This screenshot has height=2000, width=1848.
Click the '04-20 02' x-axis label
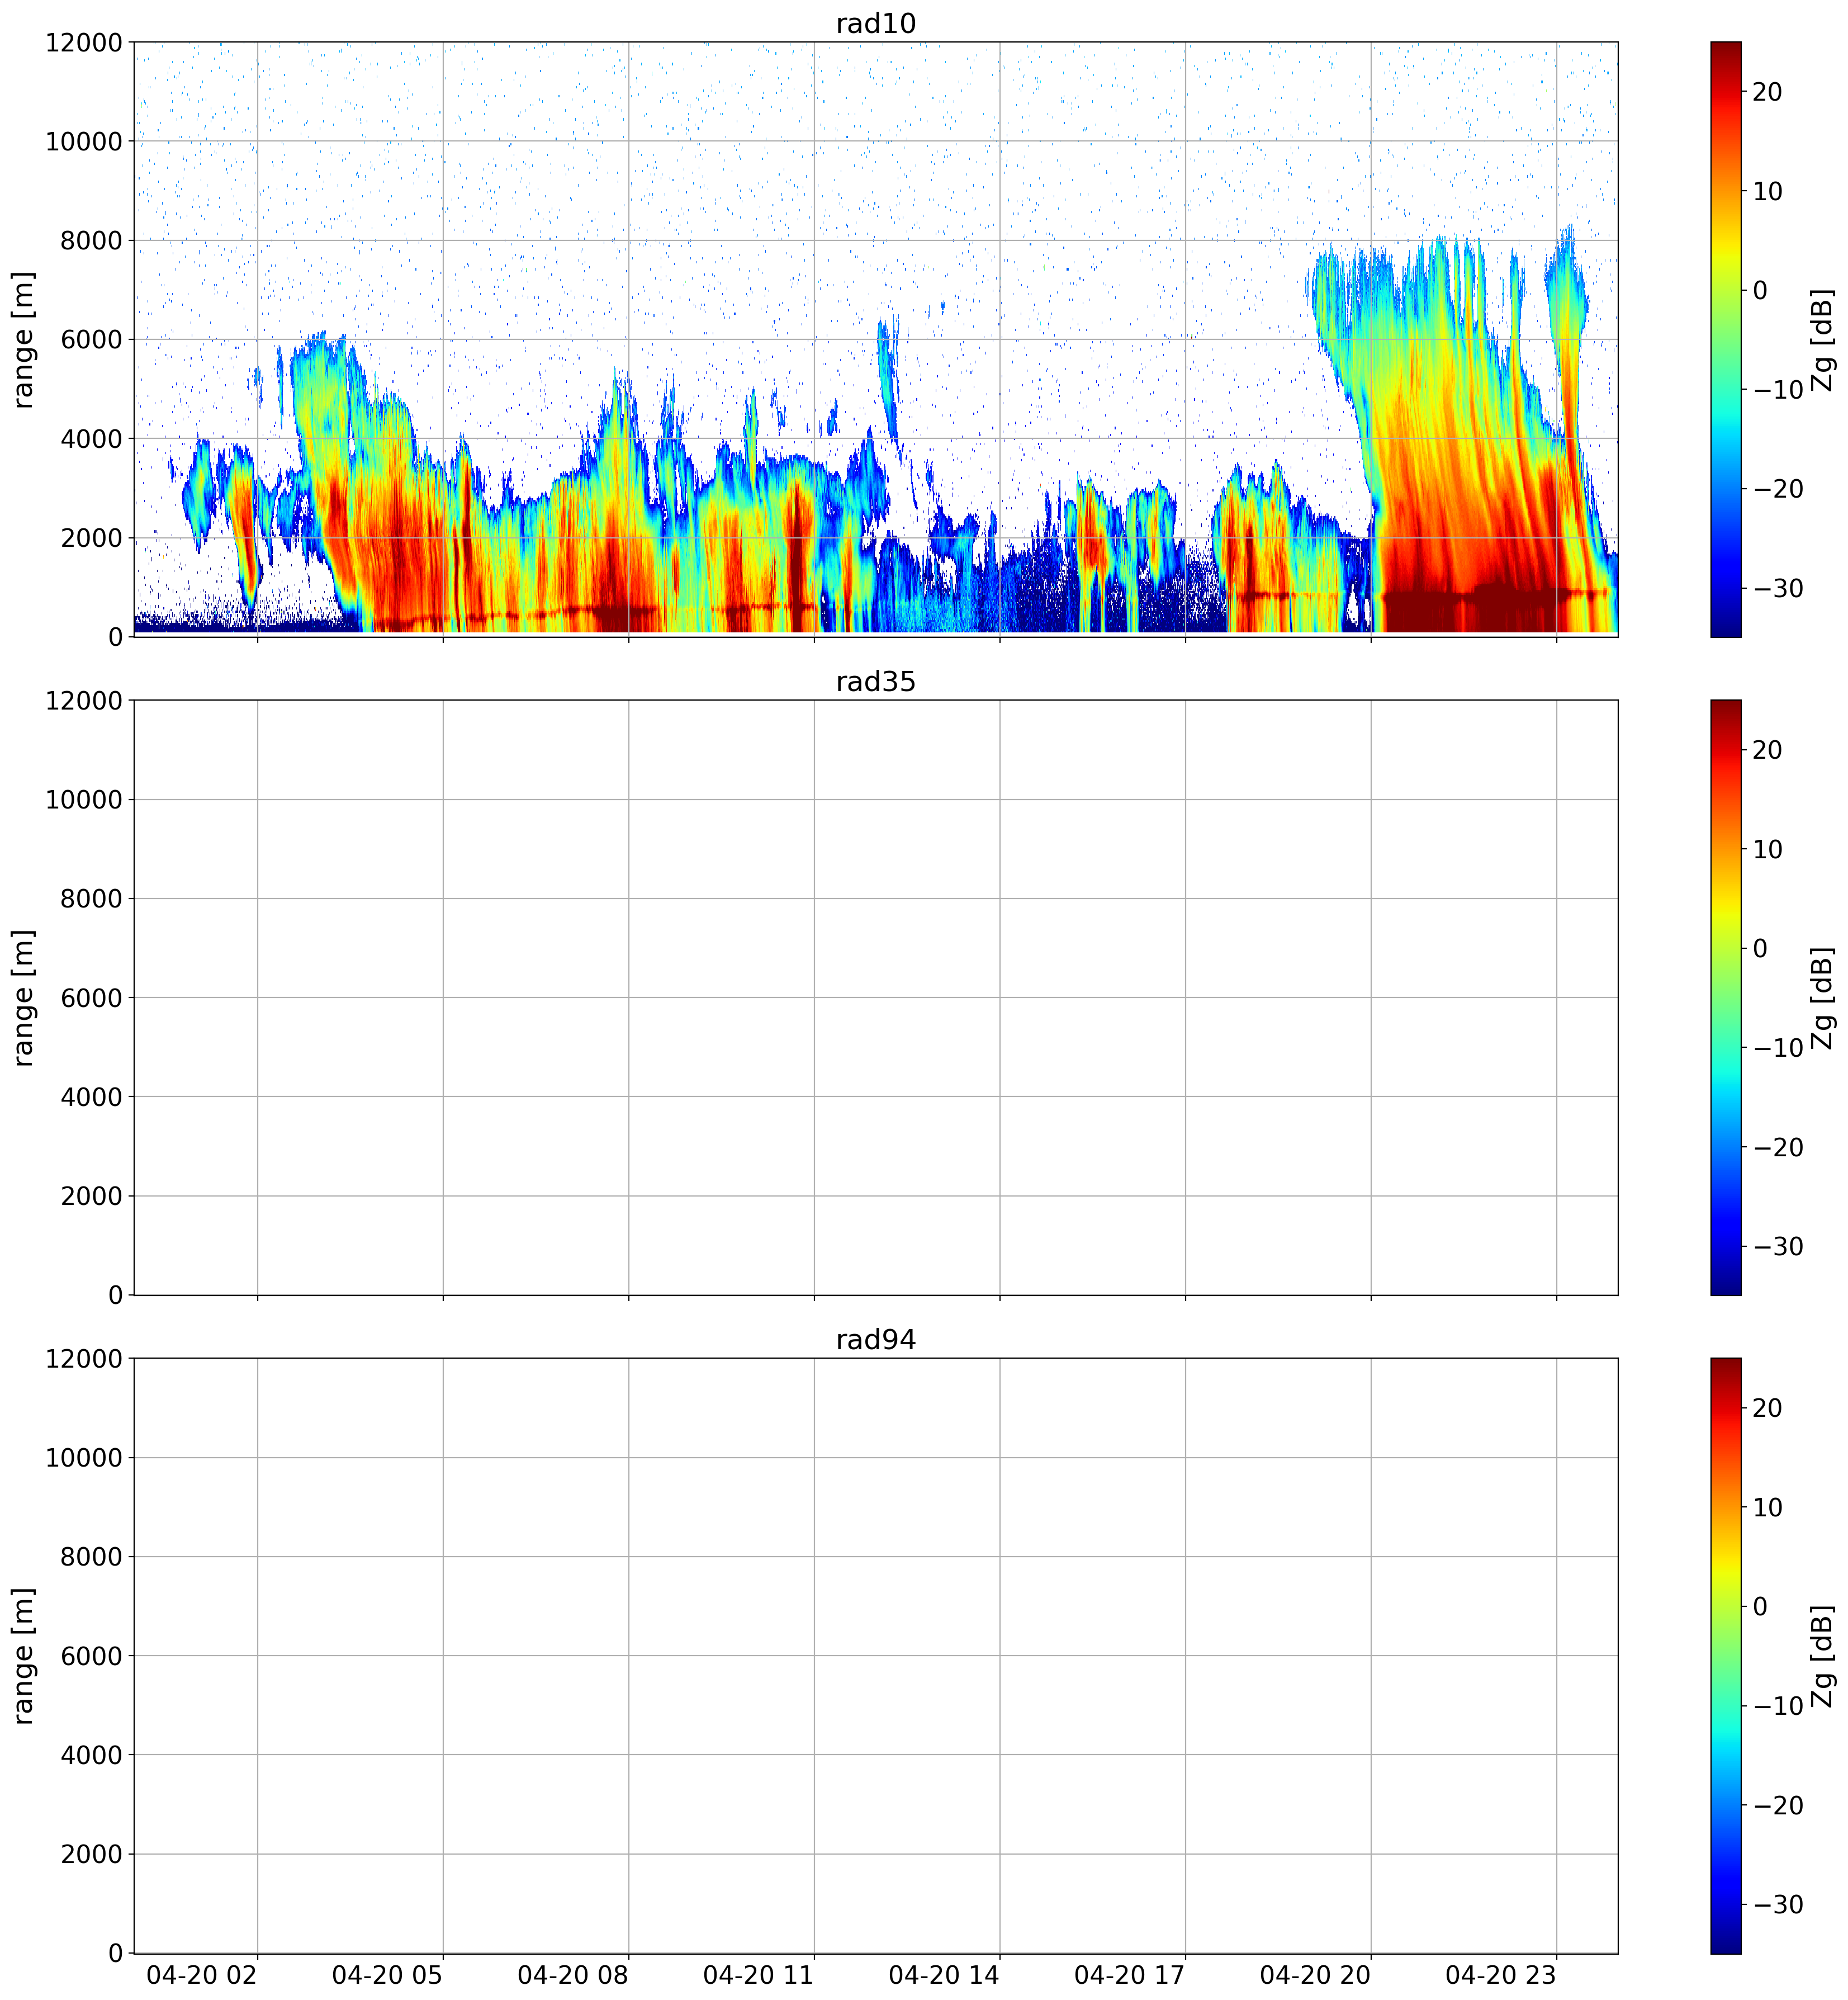click(x=202, y=1975)
